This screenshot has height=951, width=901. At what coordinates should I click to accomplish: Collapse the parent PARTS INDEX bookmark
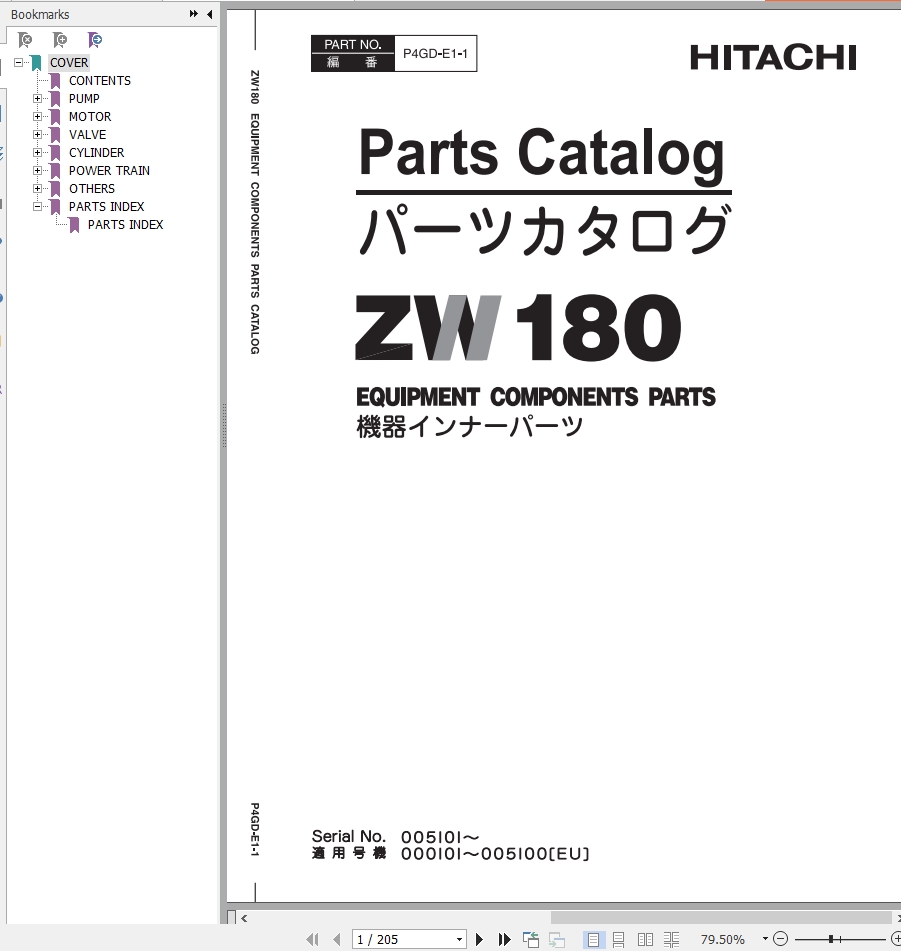pos(38,207)
